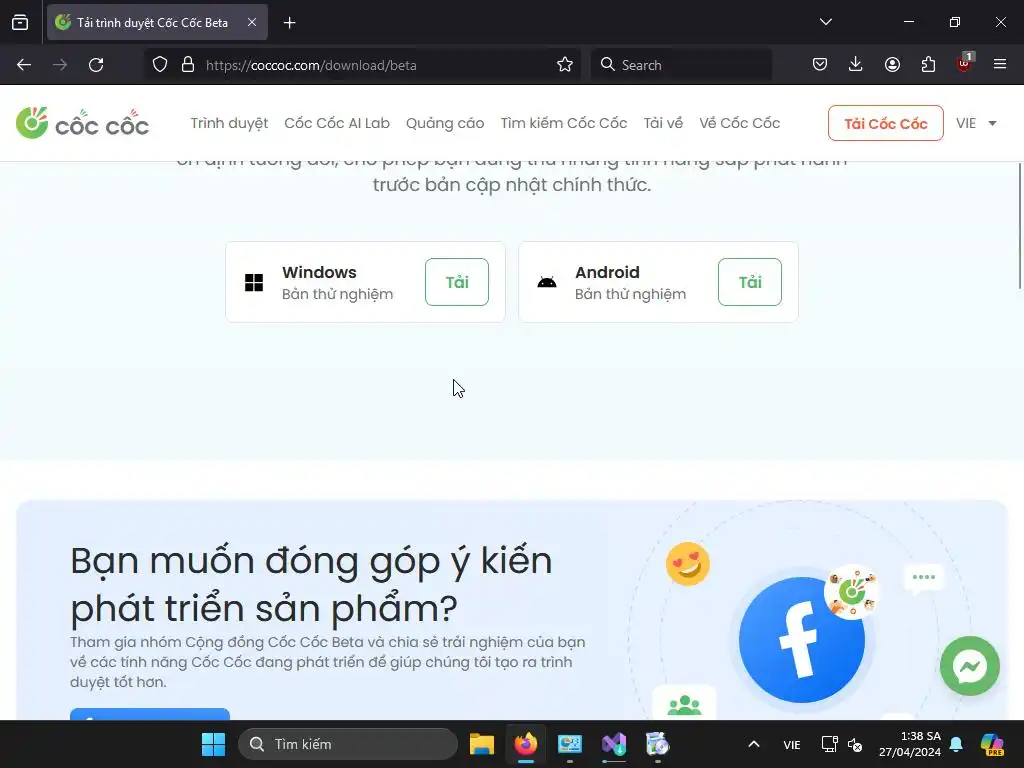Select the address bar URL
This screenshot has height=768, width=1024.
311,65
